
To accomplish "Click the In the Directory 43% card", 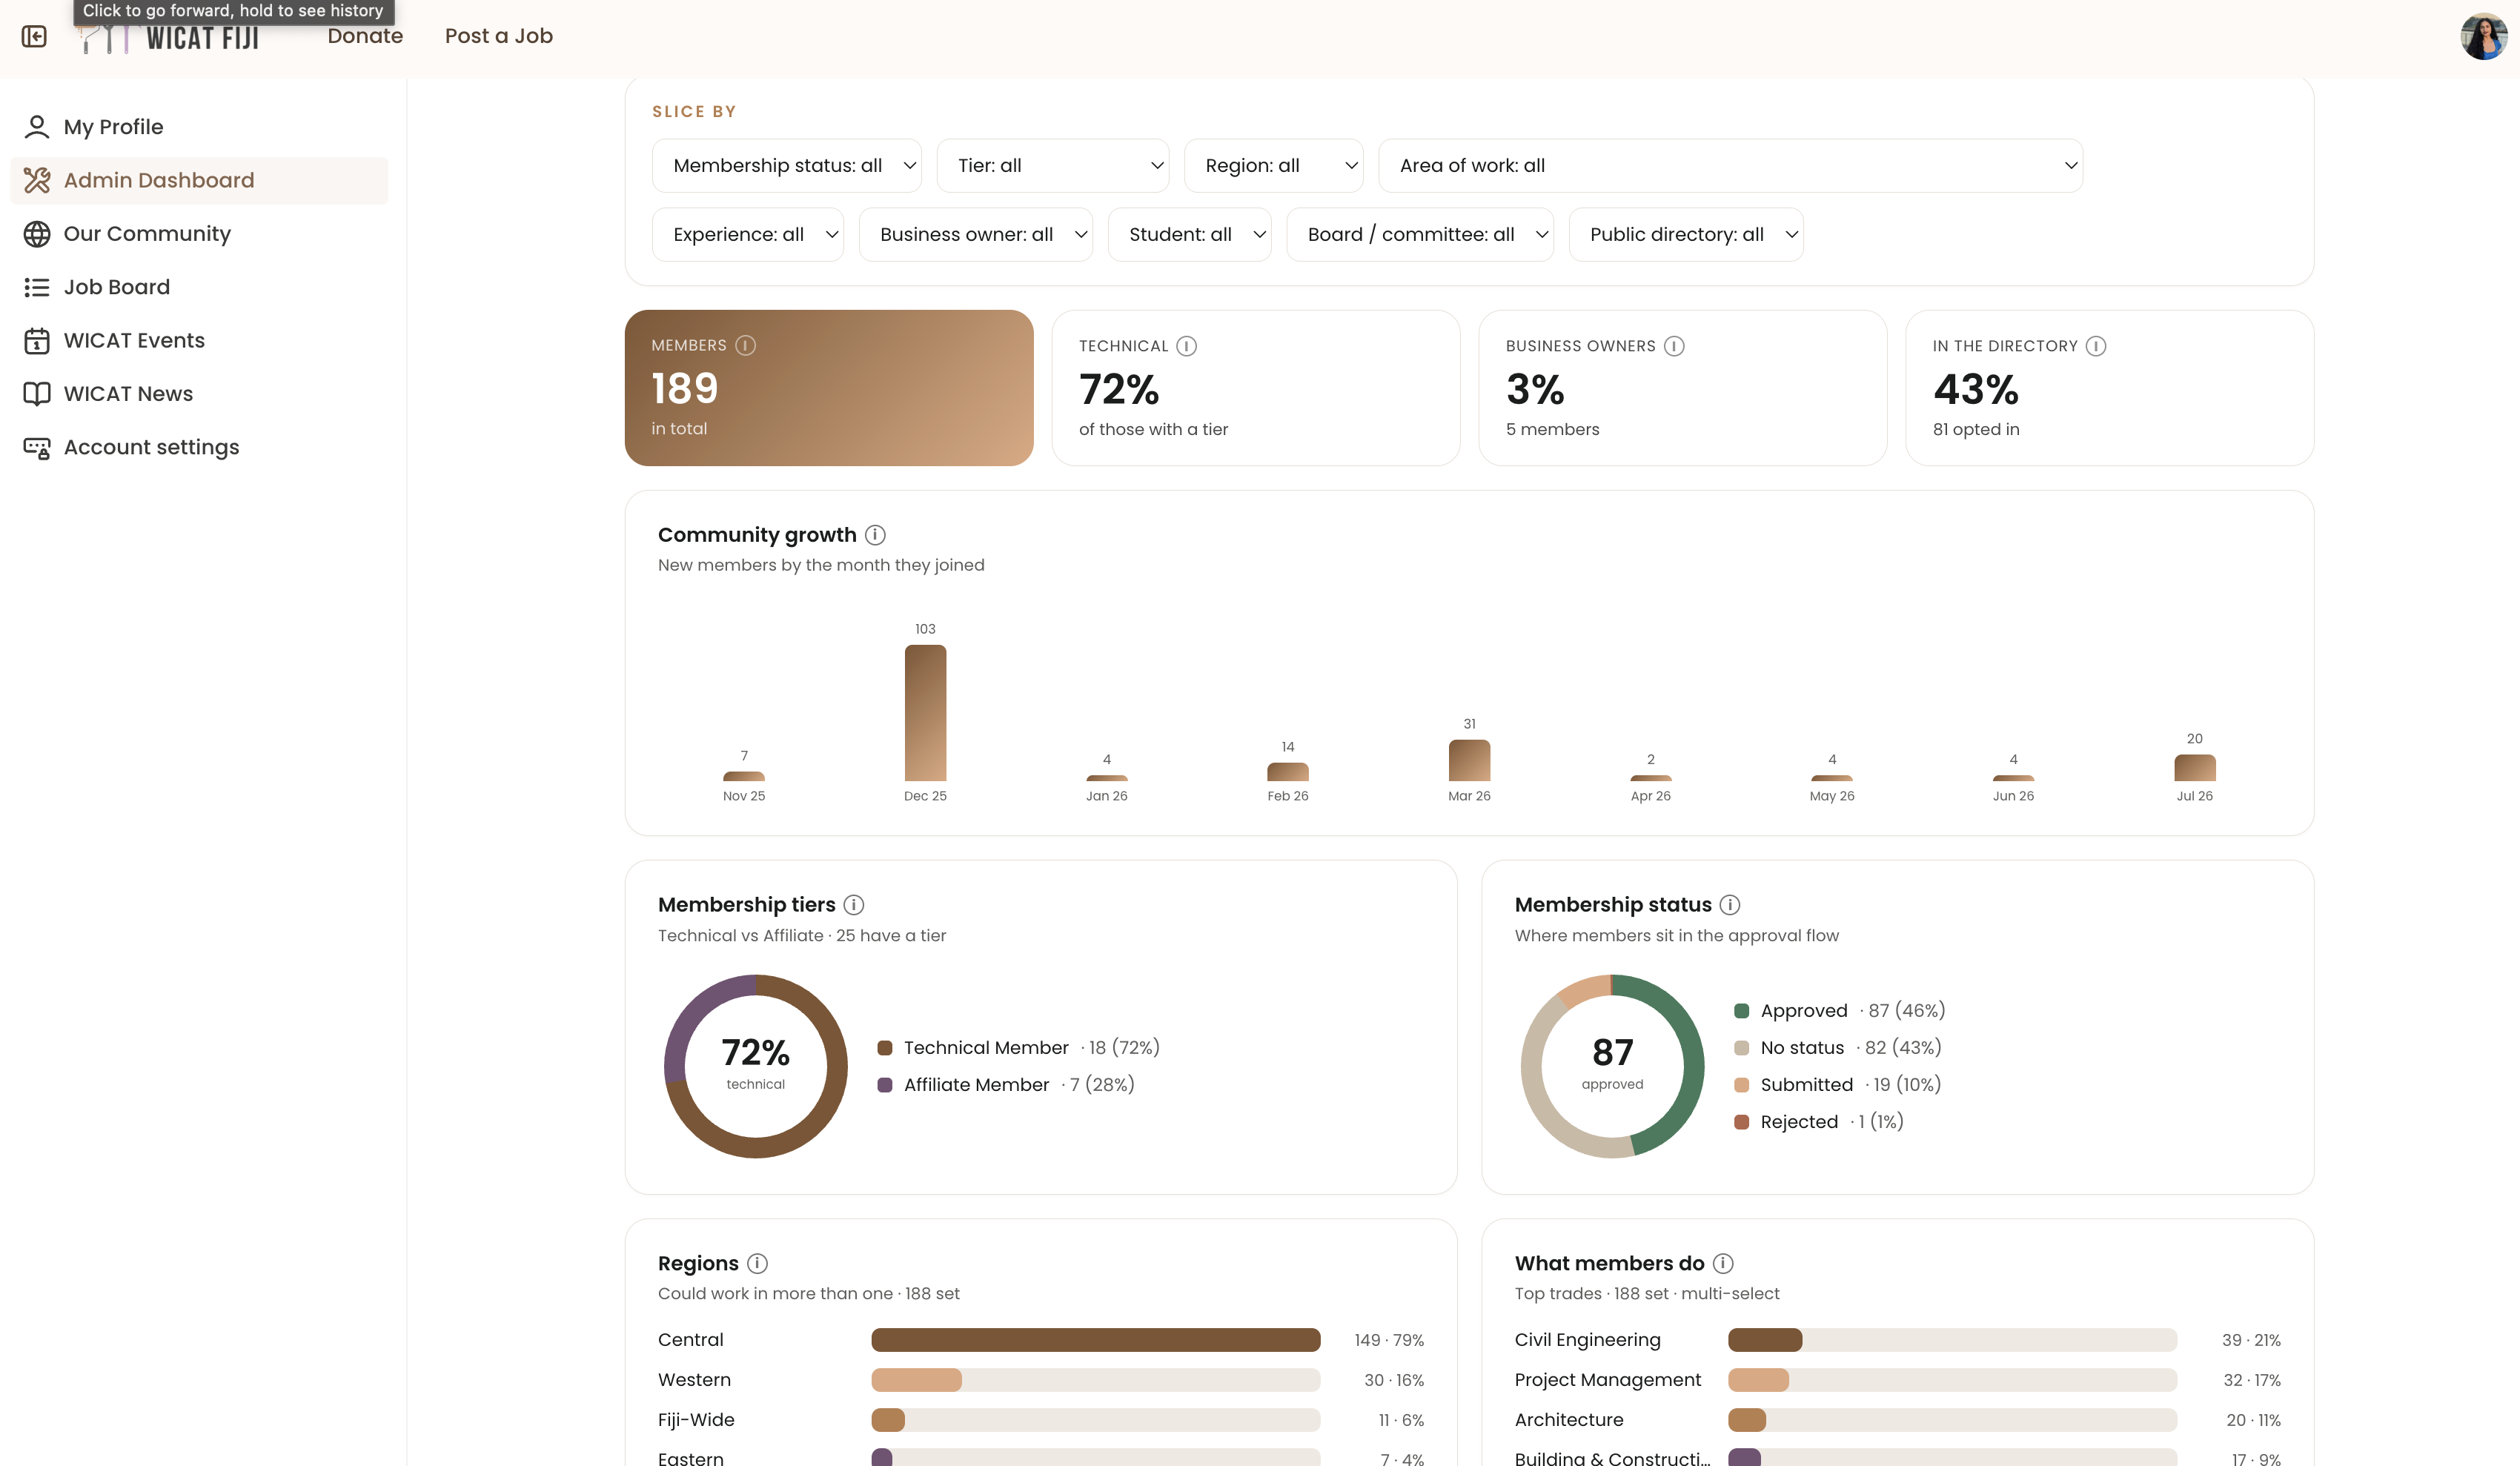I will 2110,388.
